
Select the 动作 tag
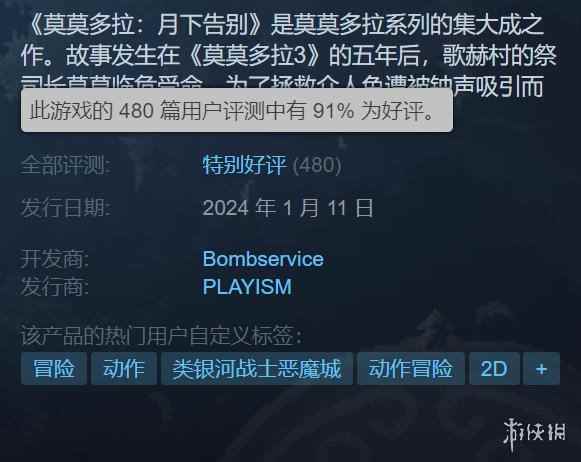pyautogui.click(x=124, y=369)
